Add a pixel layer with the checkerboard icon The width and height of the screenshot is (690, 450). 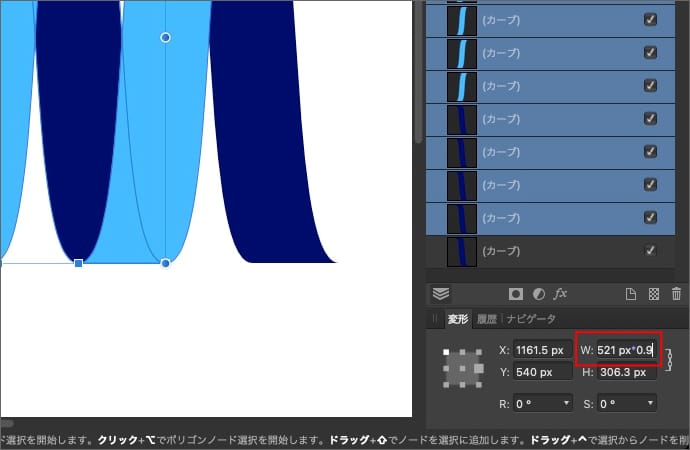pos(653,294)
